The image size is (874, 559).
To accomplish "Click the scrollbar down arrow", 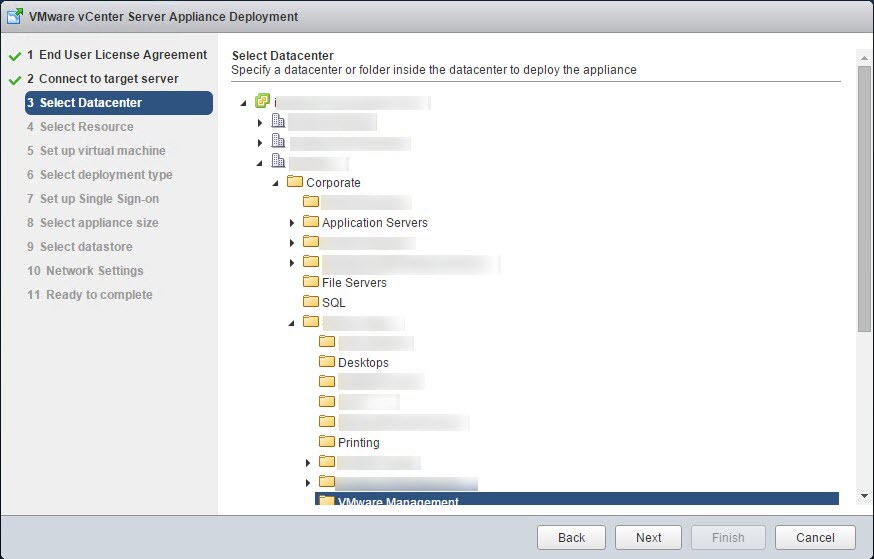I will point(864,496).
